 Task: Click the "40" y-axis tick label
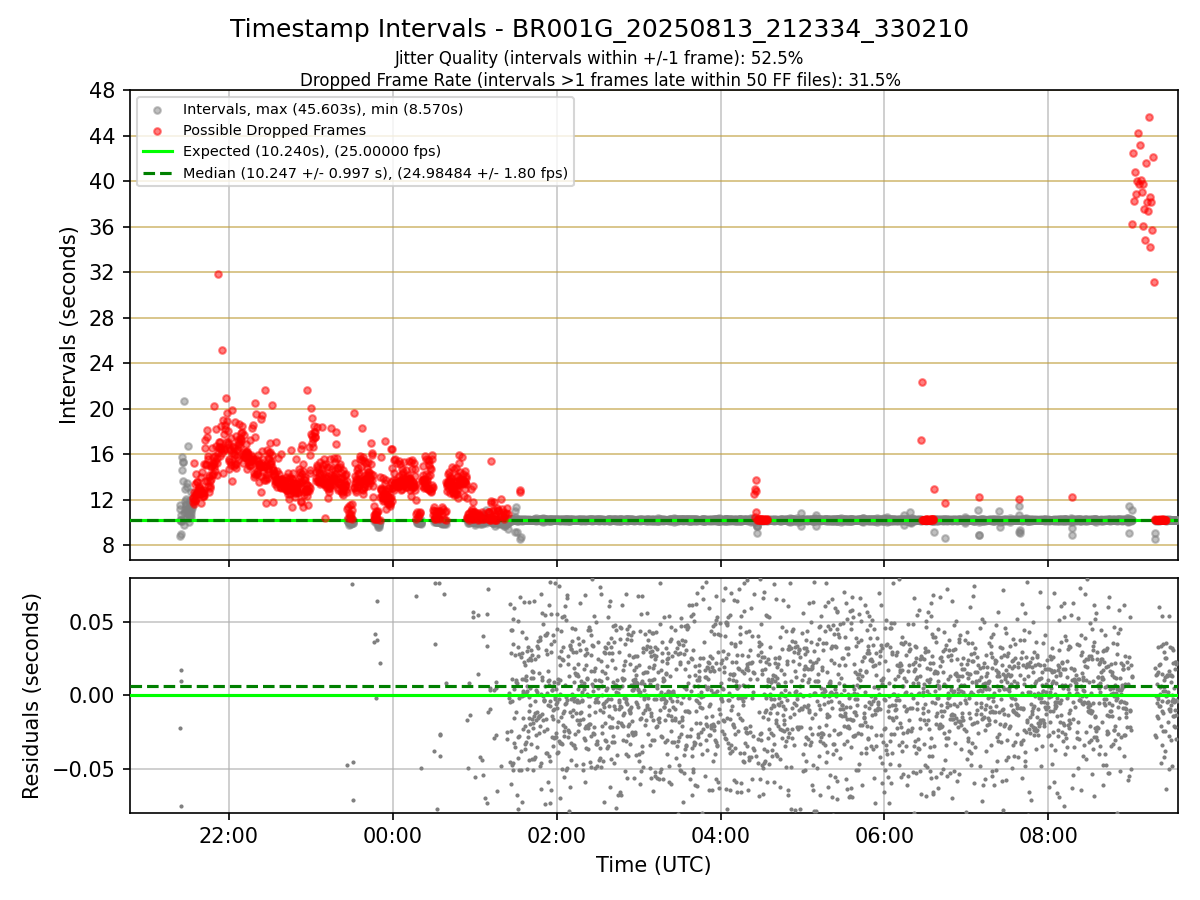tap(104, 182)
